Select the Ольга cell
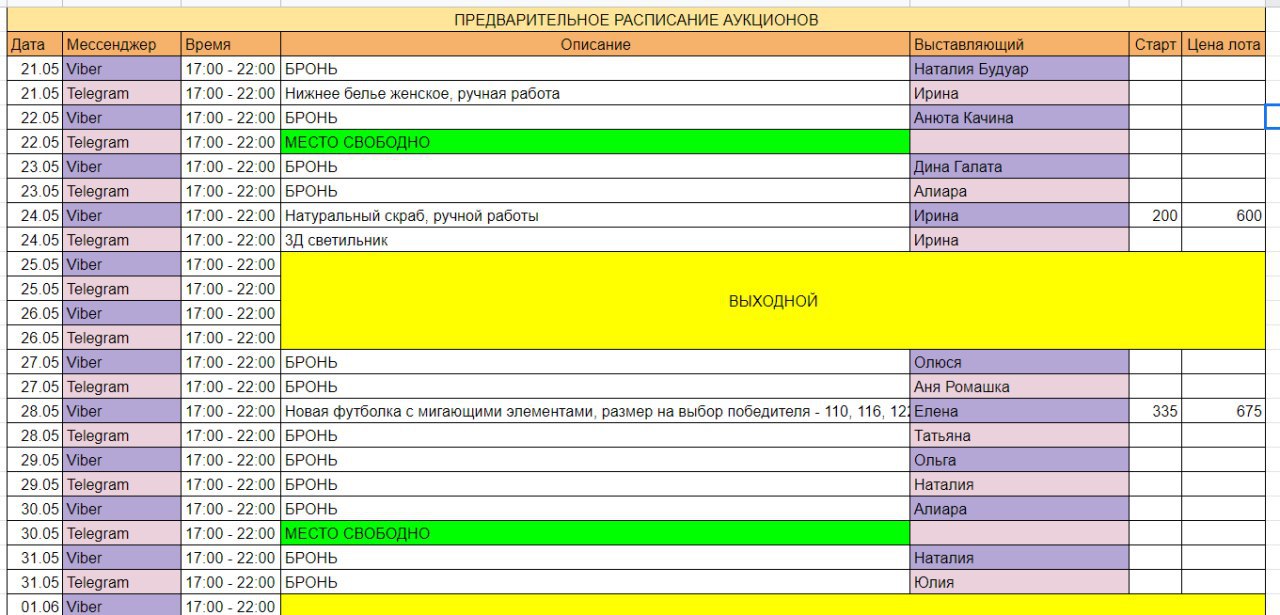 tap(1020, 461)
